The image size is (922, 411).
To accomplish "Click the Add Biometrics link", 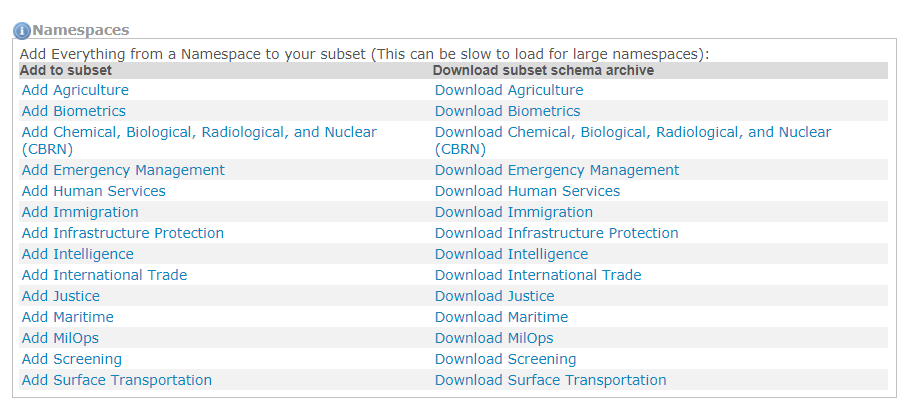I will click(74, 111).
